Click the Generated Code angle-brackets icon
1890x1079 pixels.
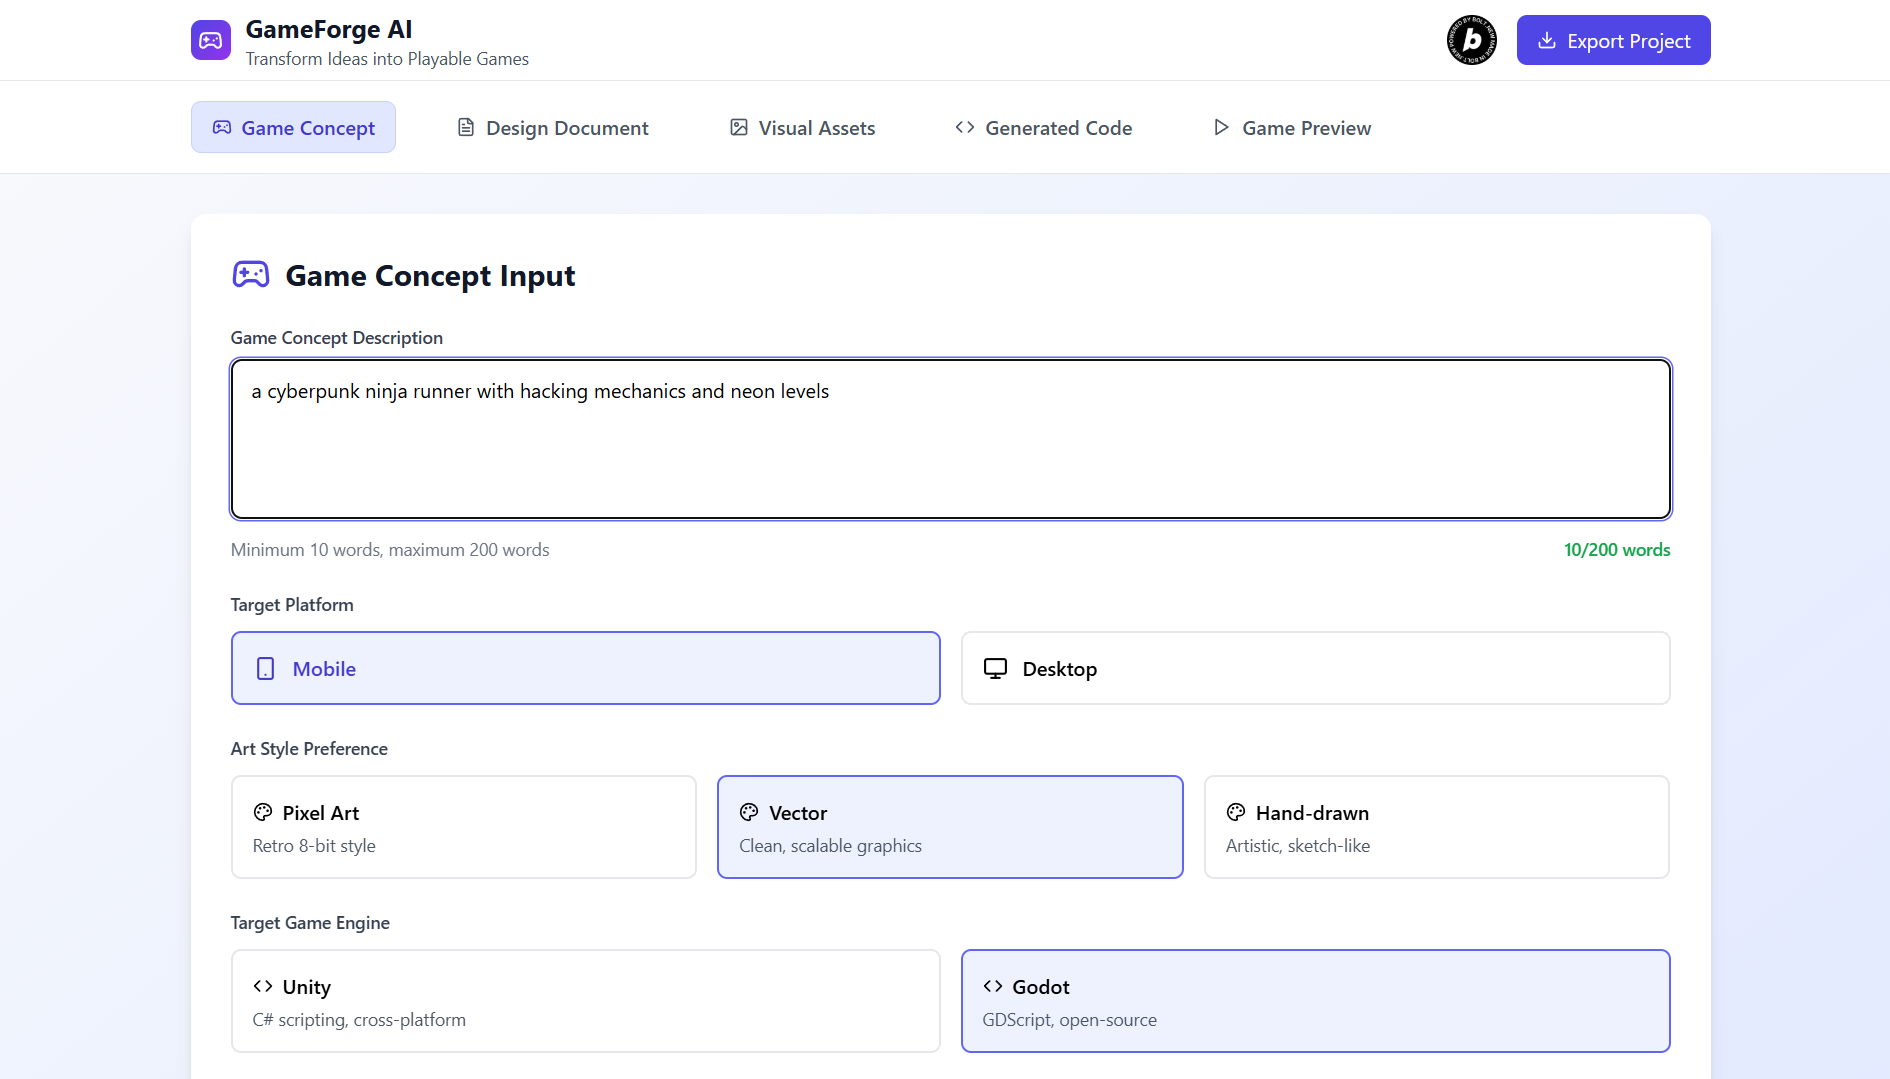pos(964,127)
